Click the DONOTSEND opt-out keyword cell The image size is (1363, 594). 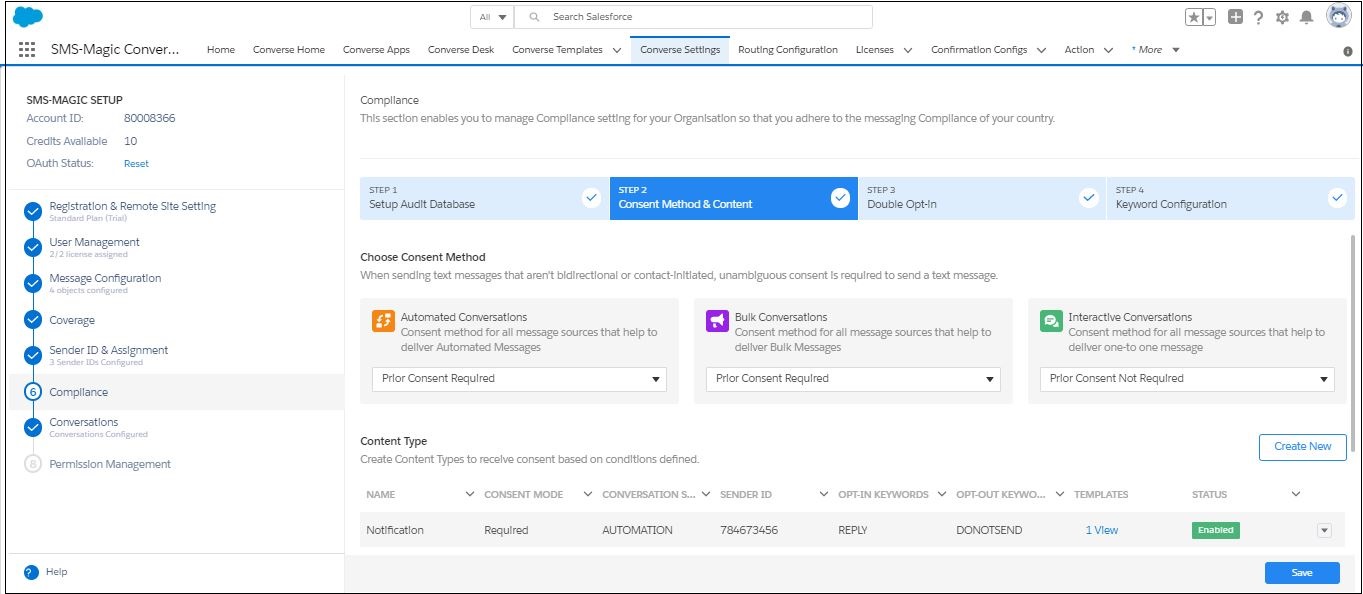(x=989, y=531)
